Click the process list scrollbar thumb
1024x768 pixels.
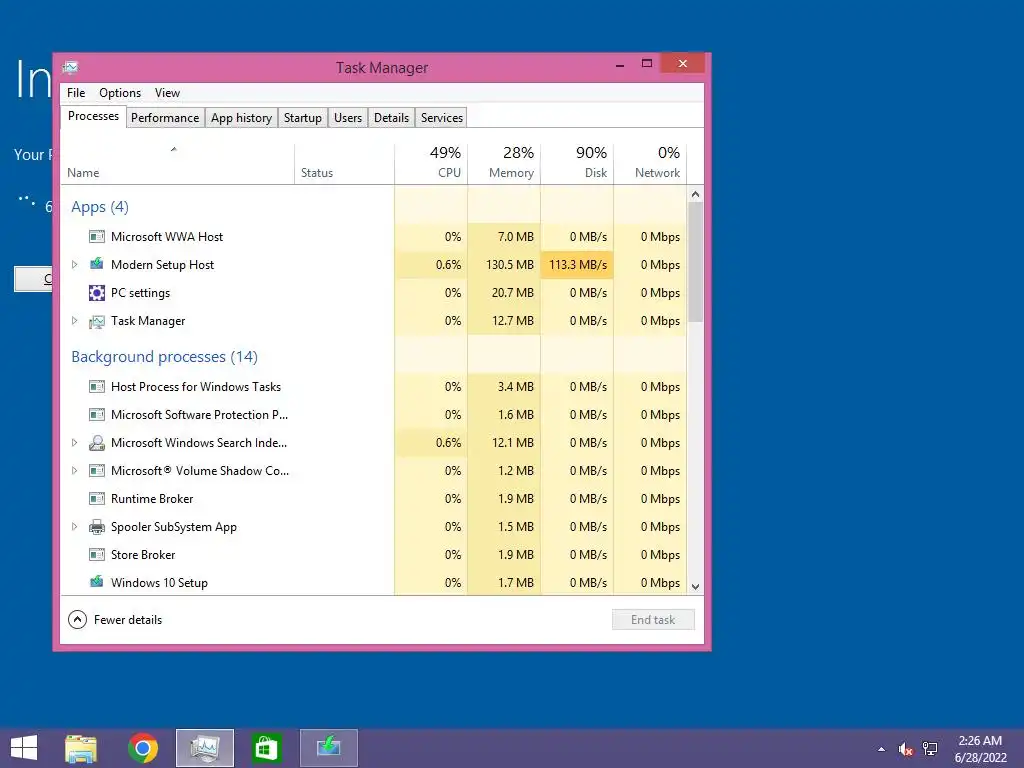point(696,261)
